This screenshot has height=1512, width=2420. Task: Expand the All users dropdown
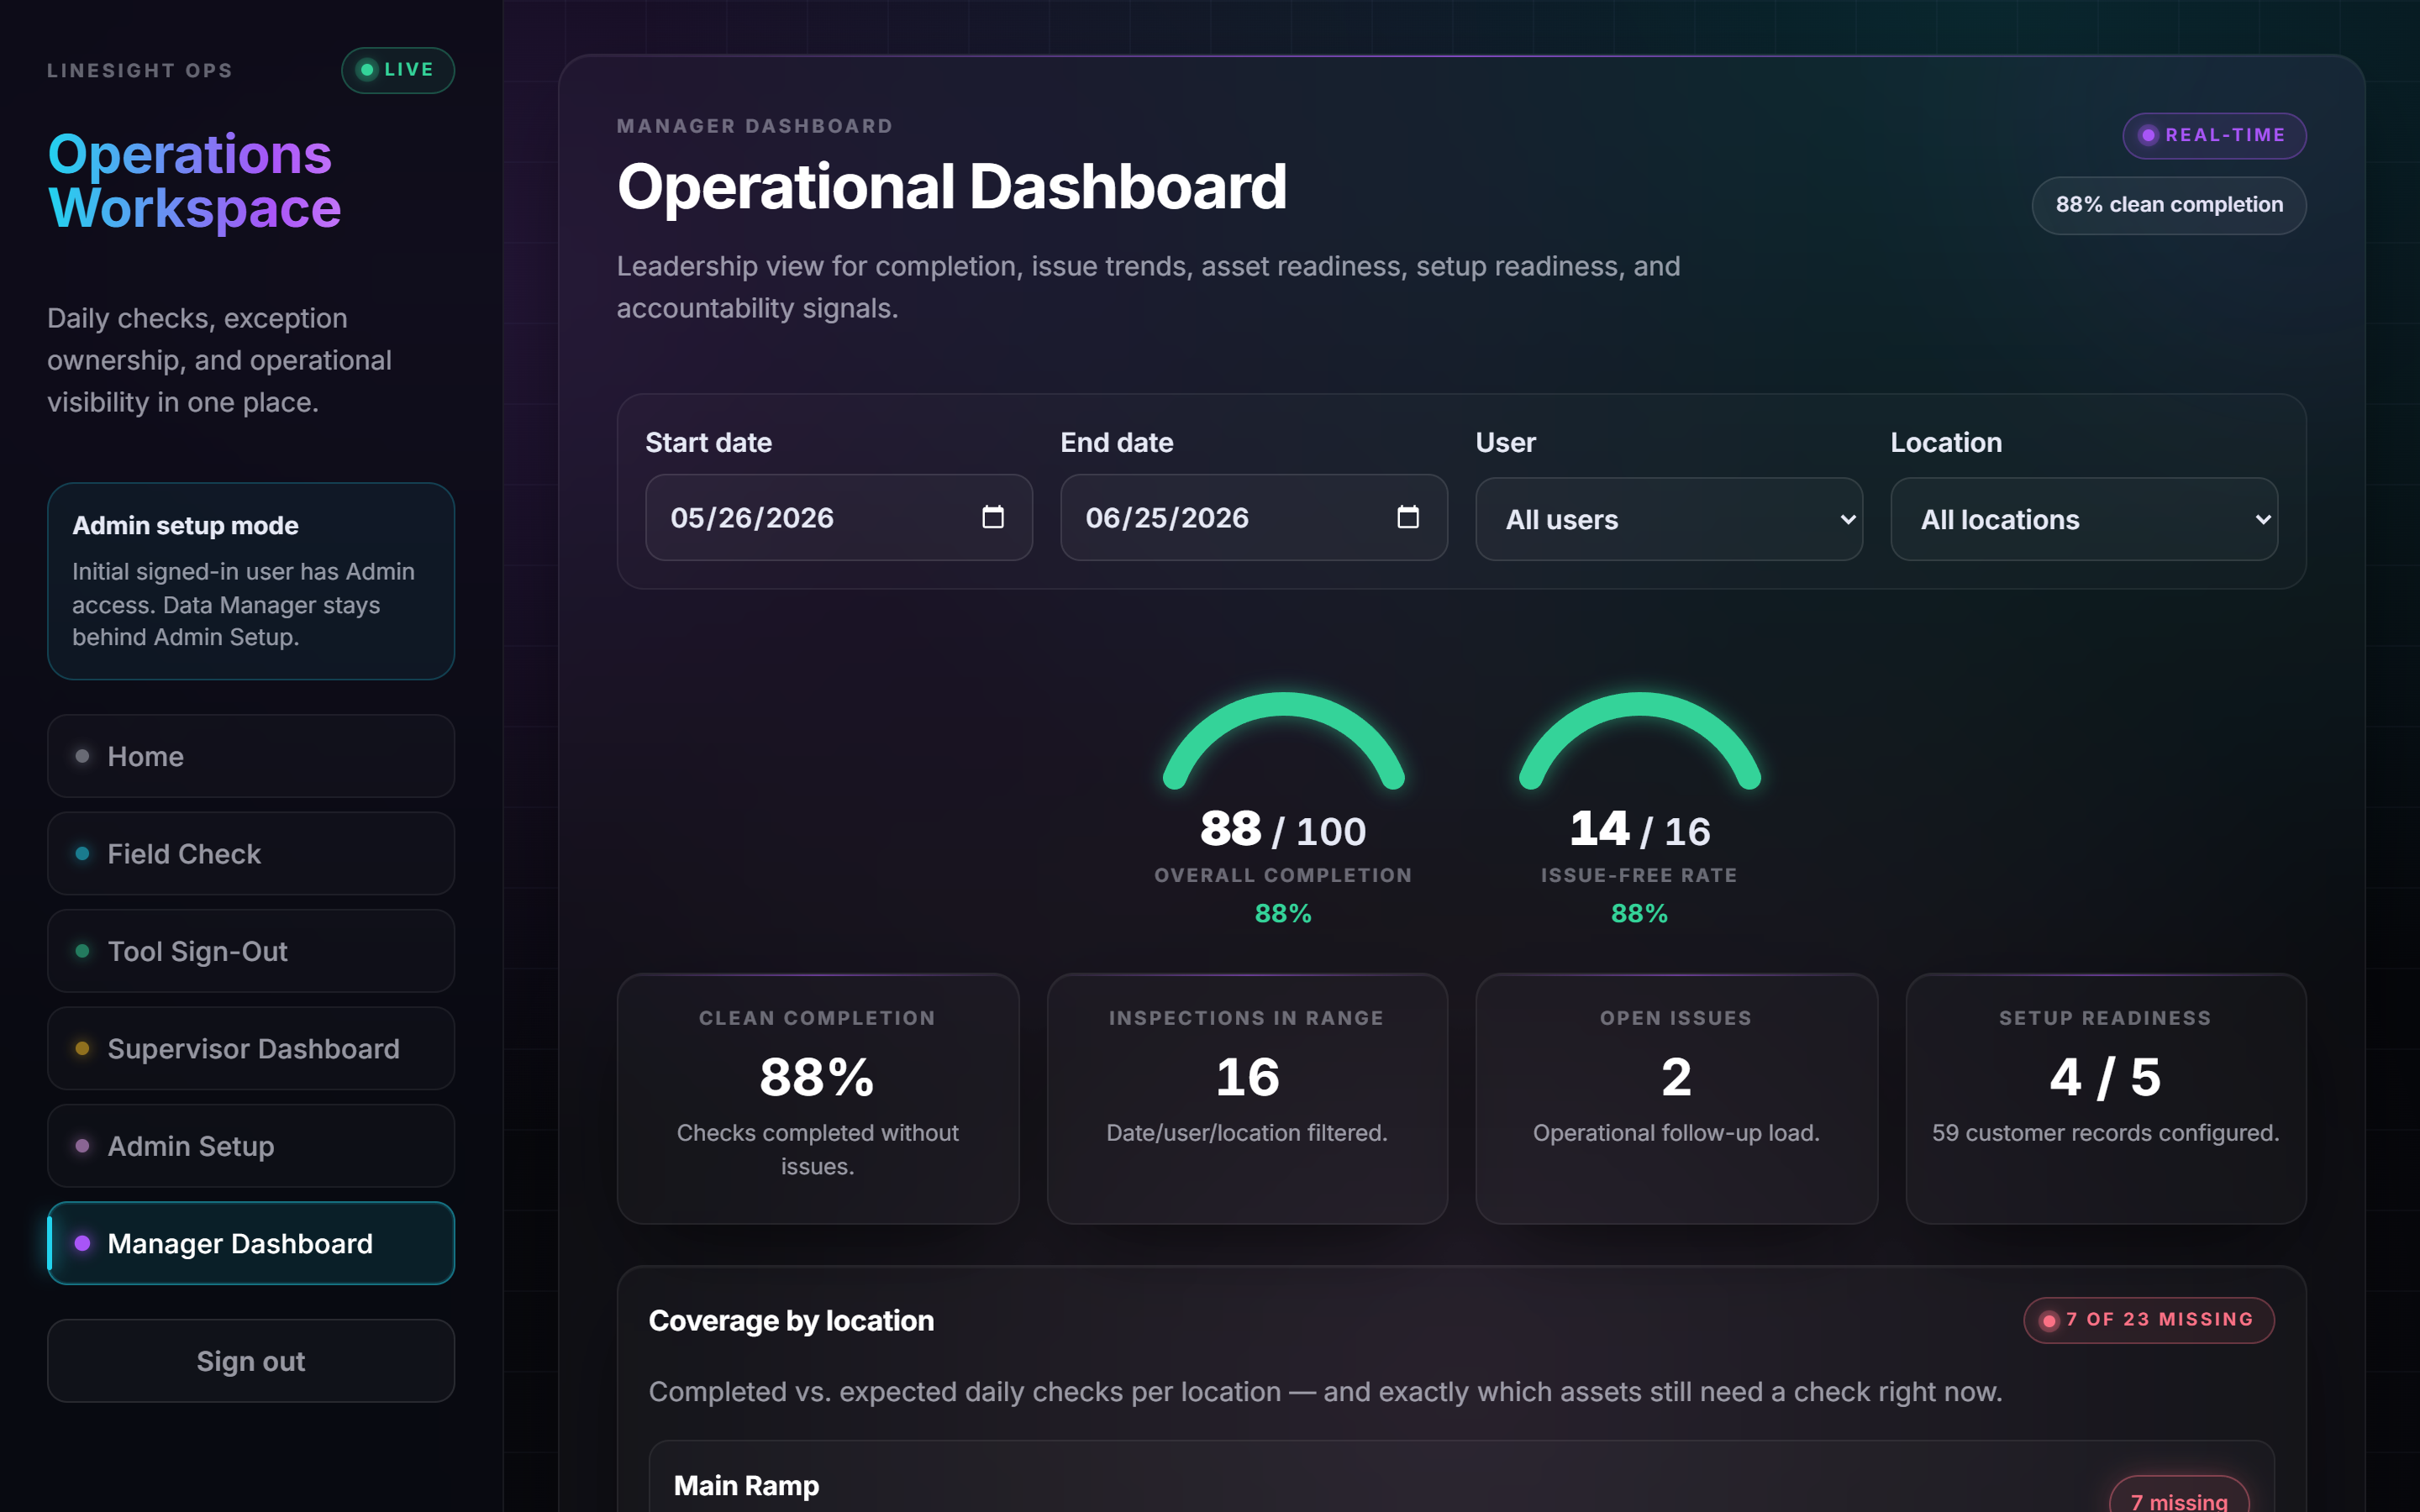pos(1668,519)
